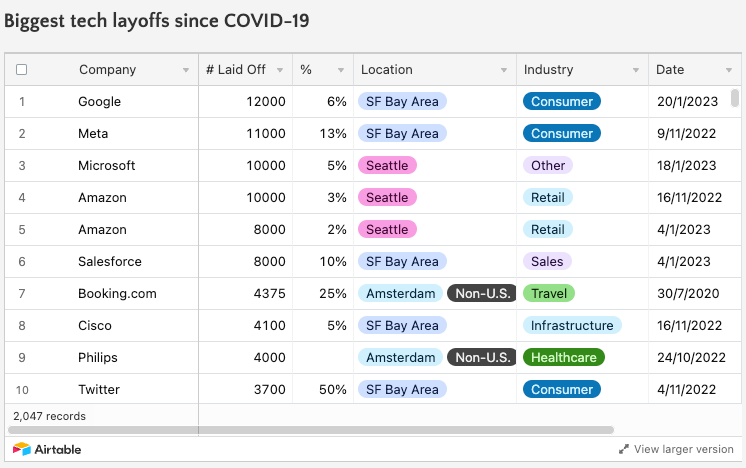Click the Sales industry tag
This screenshot has height=468, width=746.
pos(547,261)
